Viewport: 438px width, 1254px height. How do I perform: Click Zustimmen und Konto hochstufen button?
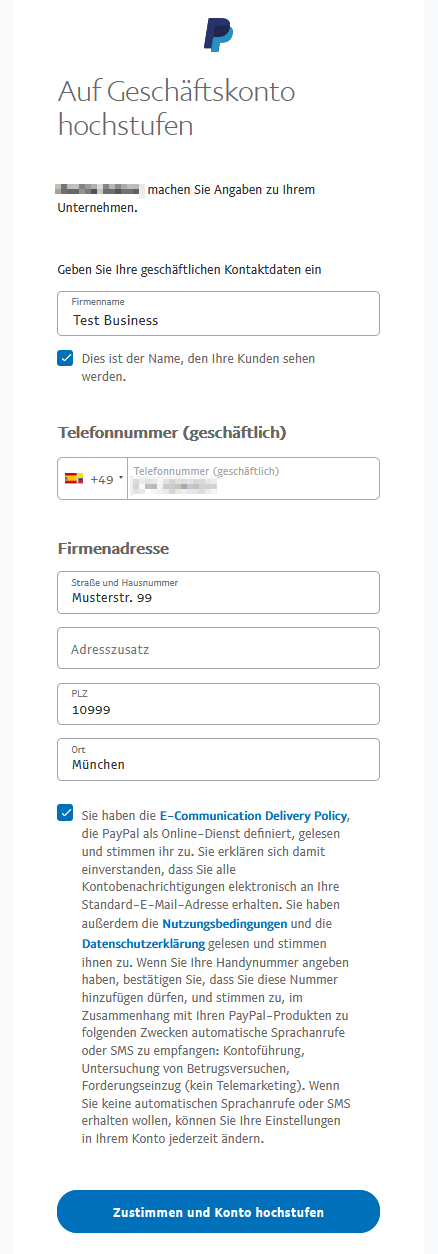(218, 1212)
